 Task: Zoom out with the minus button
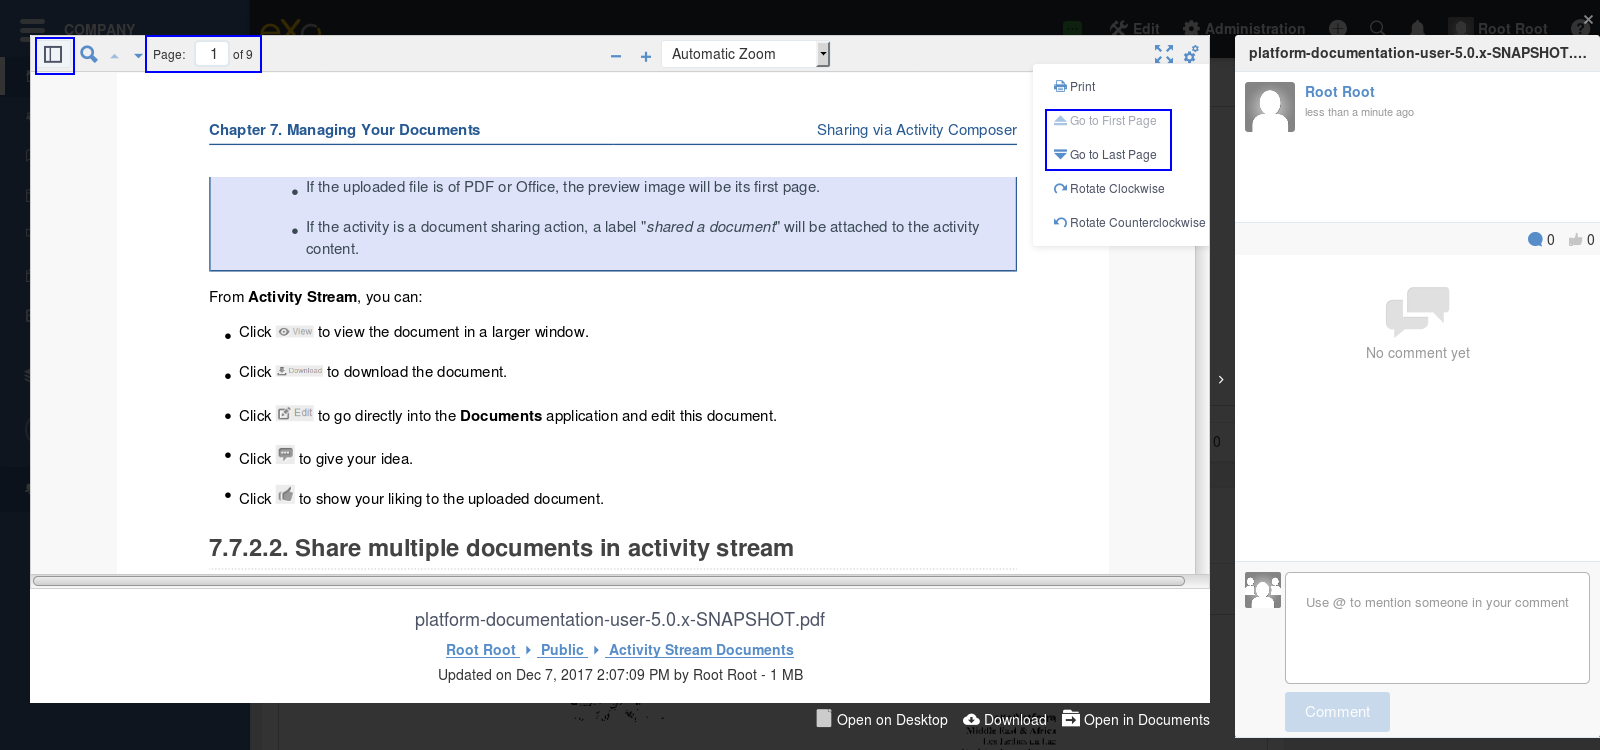(x=616, y=56)
